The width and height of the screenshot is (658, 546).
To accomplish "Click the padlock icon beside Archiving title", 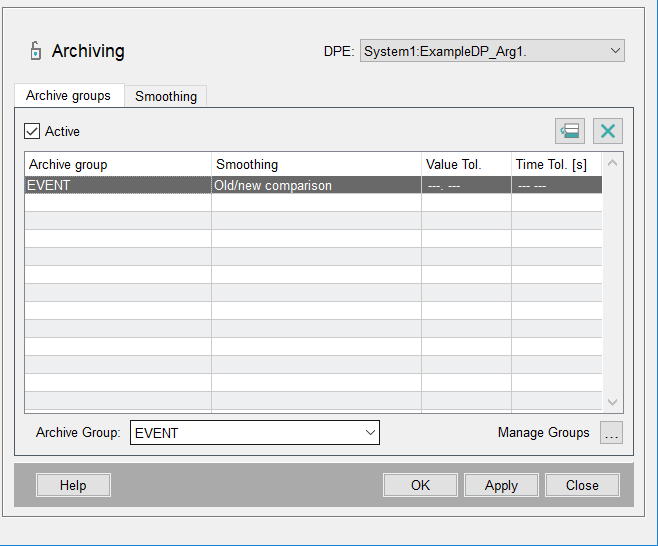I will coord(36,51).
